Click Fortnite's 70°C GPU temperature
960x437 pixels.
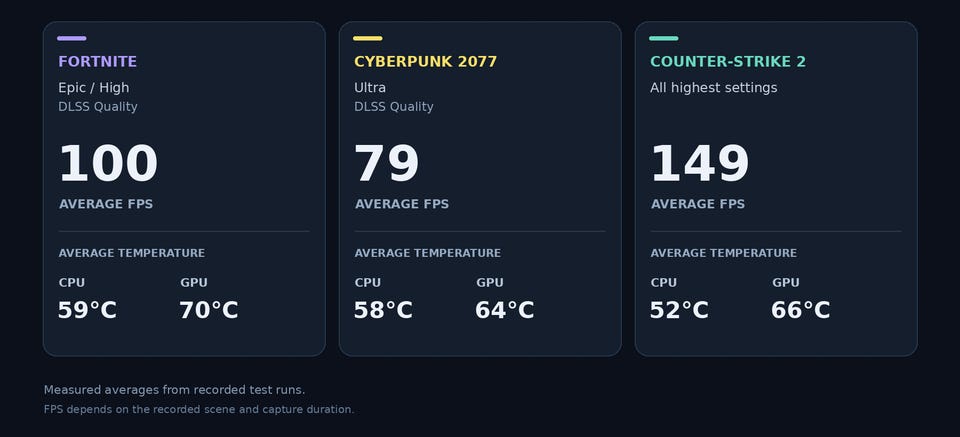pyautogui.click(x=209, y=310)
